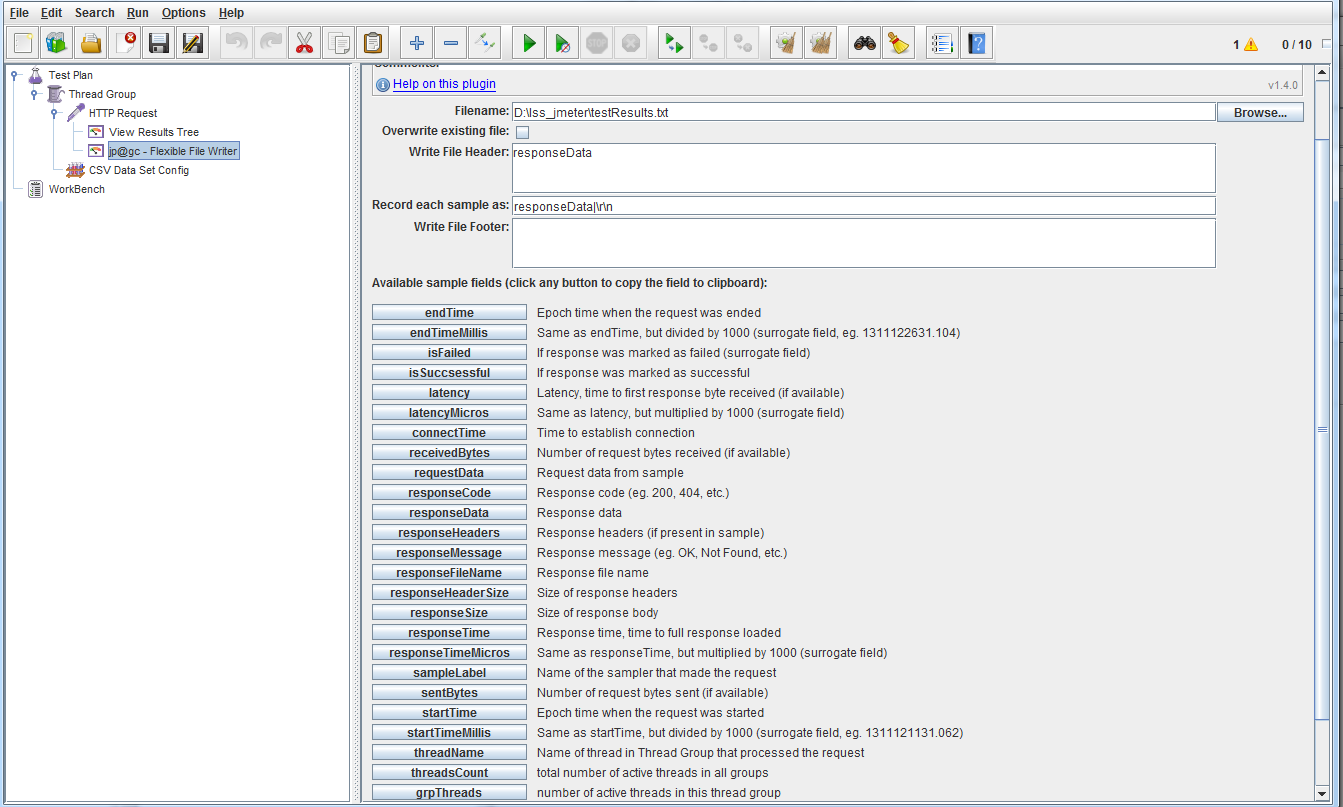Copy the responseData field button
Image resolution: width=1343 pixels, height=807 pixels.
point(449,513)
